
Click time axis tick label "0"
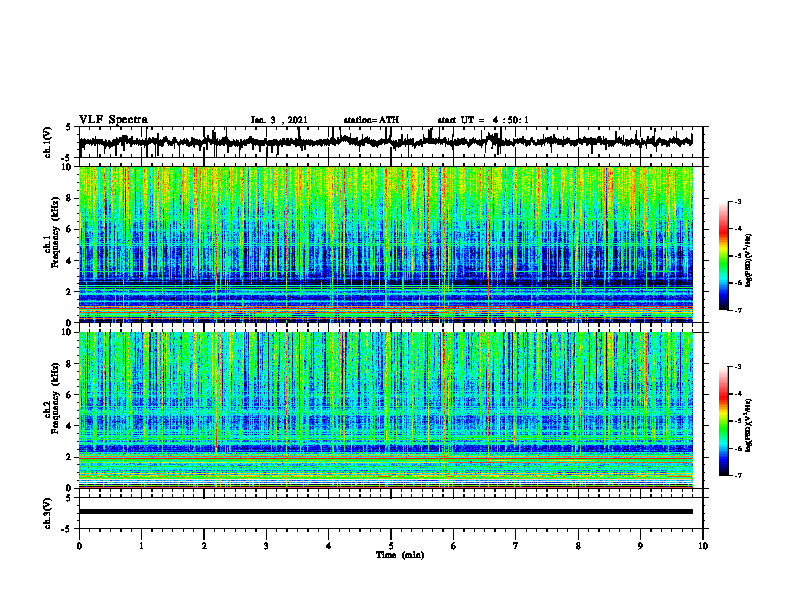point(79,546)
